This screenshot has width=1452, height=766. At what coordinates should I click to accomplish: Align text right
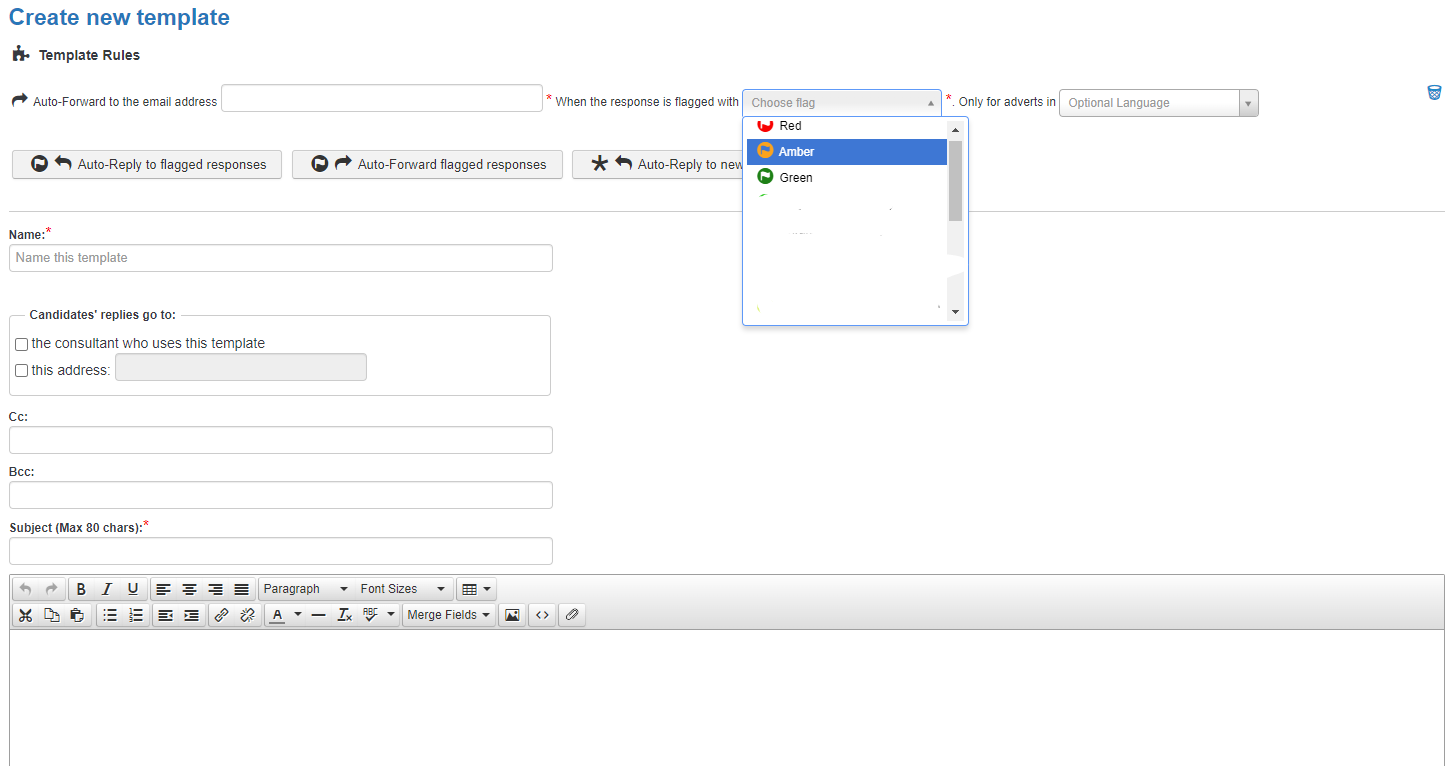[216, 589]
